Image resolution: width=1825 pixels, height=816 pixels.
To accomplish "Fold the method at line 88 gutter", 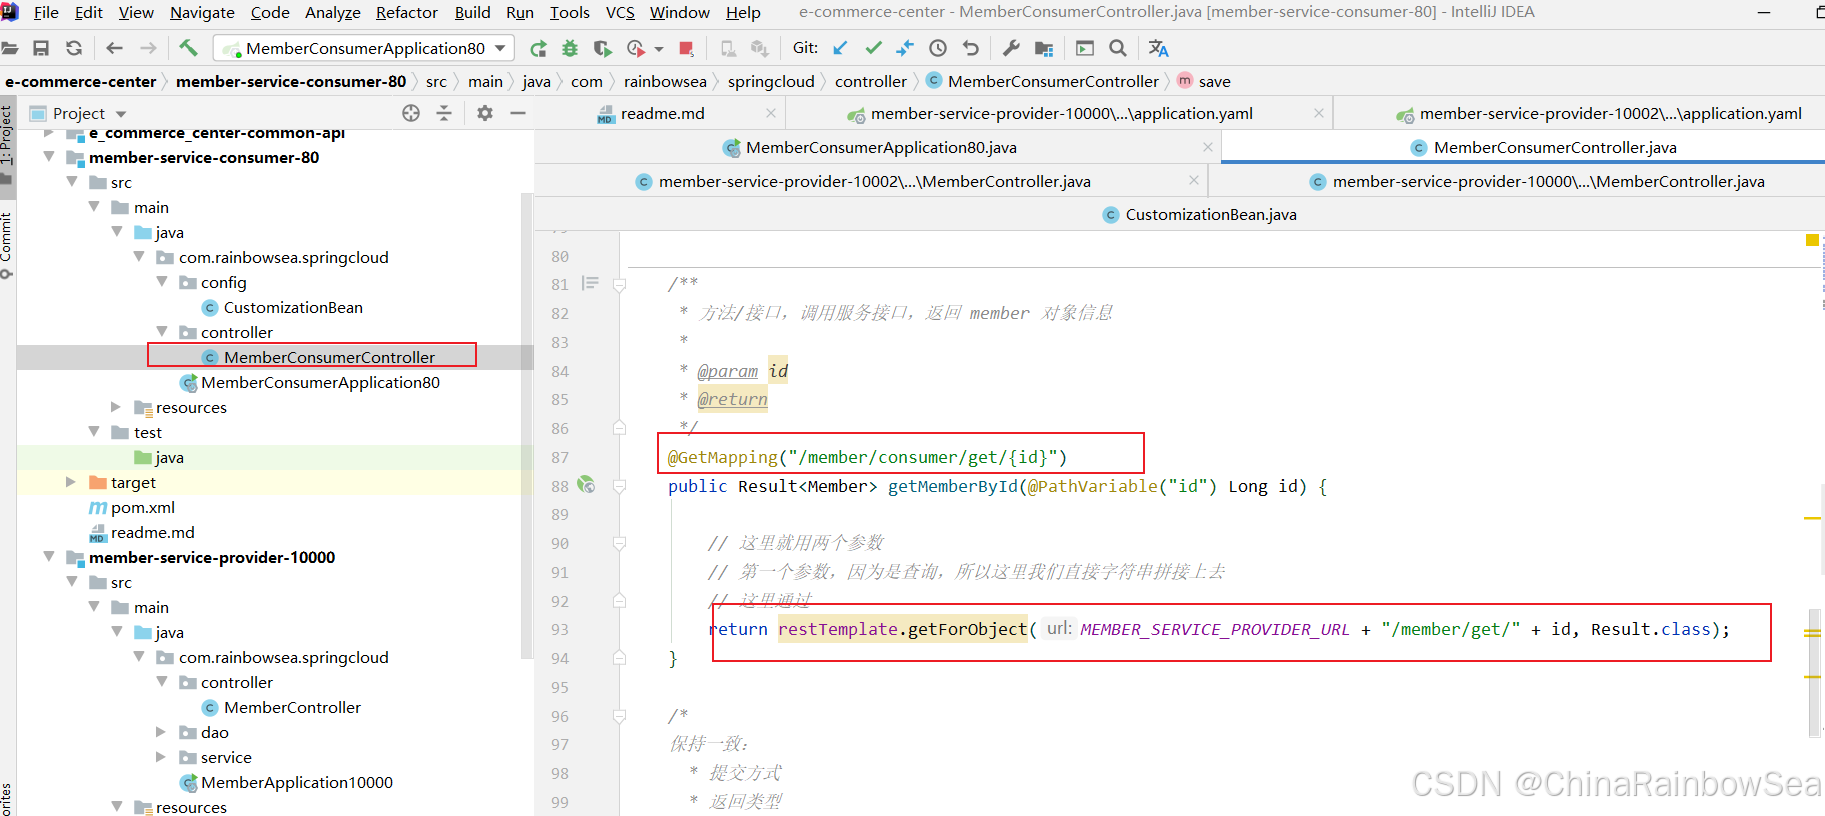I will point(620,486).
